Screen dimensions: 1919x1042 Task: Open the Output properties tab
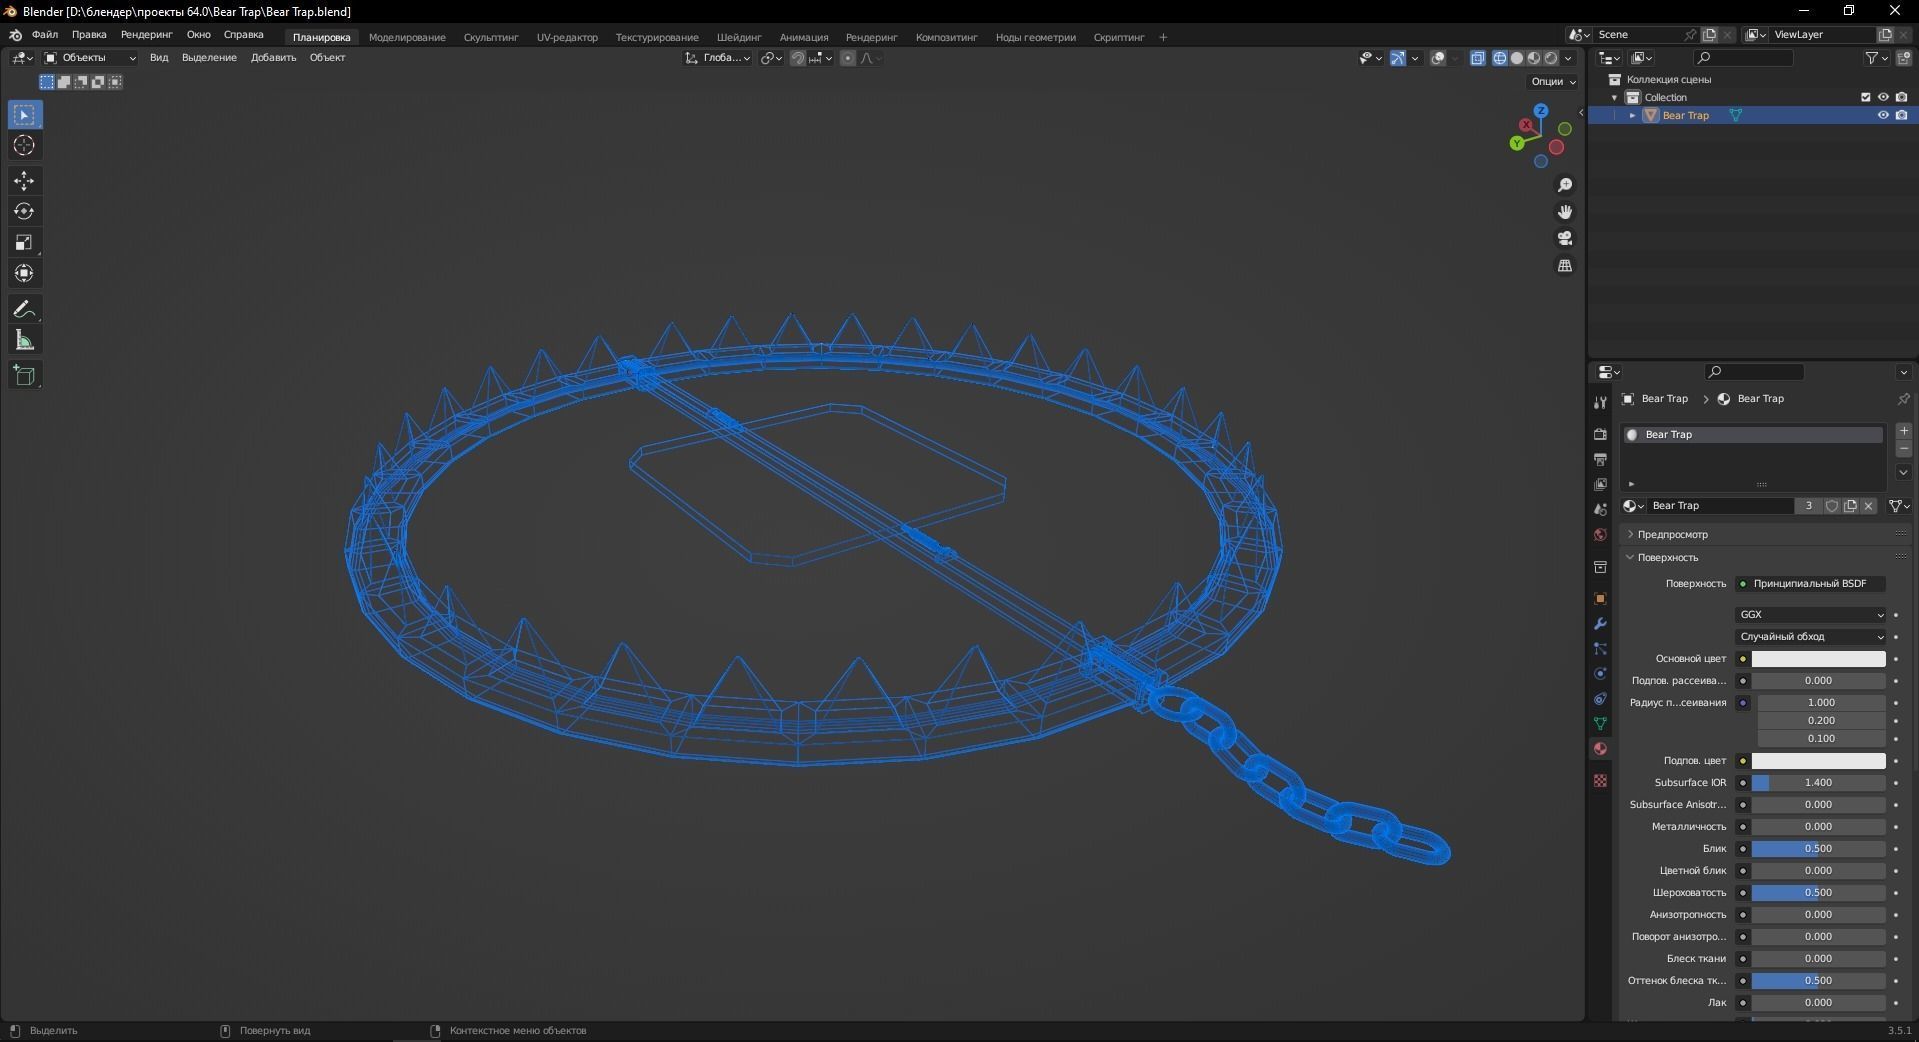1600,459
